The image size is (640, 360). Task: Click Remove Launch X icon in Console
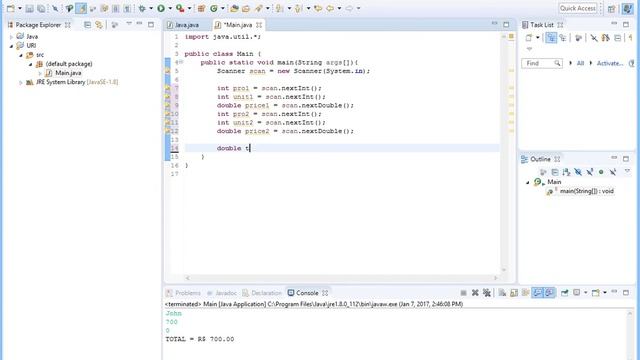tap(475, 293)
